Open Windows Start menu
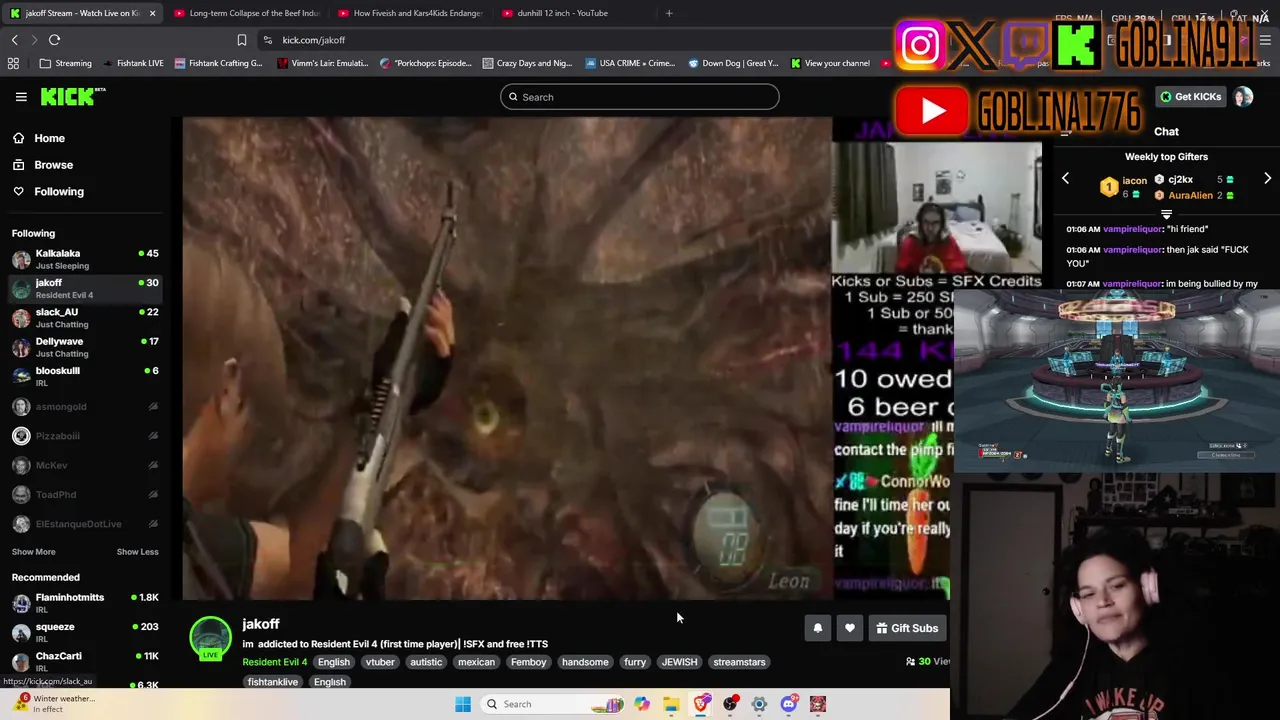This screenshot has width=1280, height=720. pos(463,704)
